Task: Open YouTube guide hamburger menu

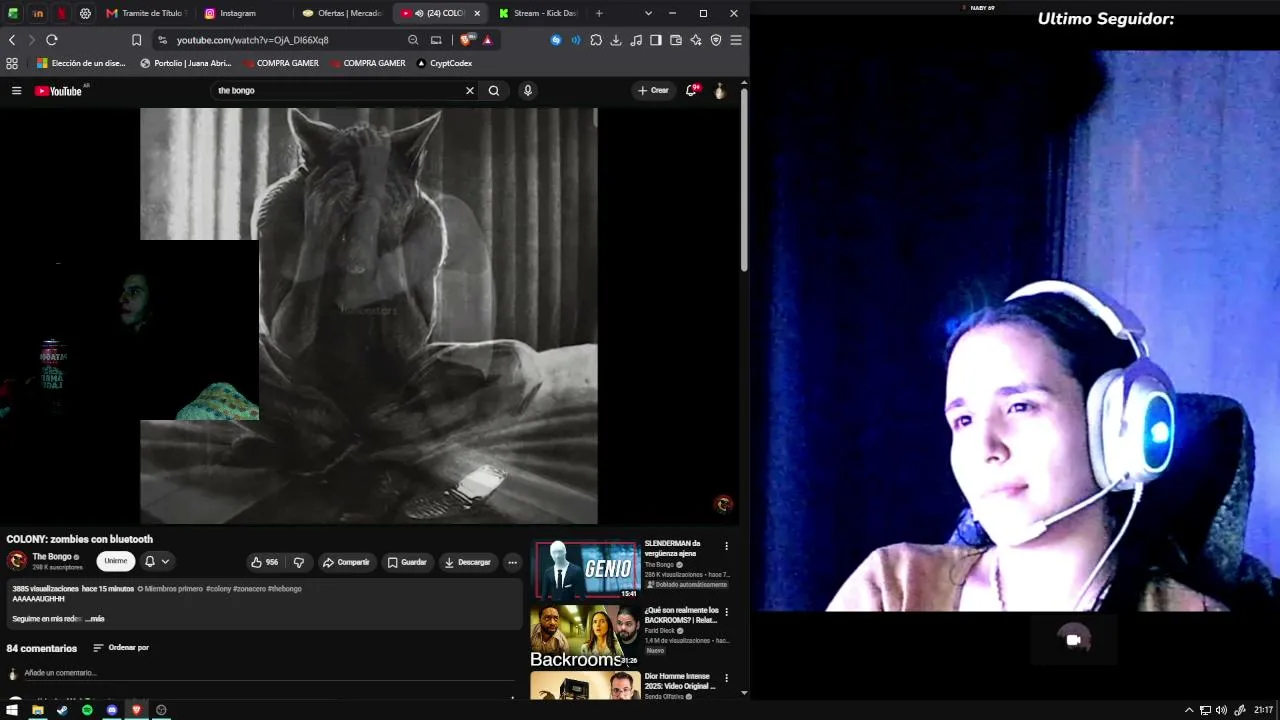Action: pyautogui.click(x=16, y=91)
